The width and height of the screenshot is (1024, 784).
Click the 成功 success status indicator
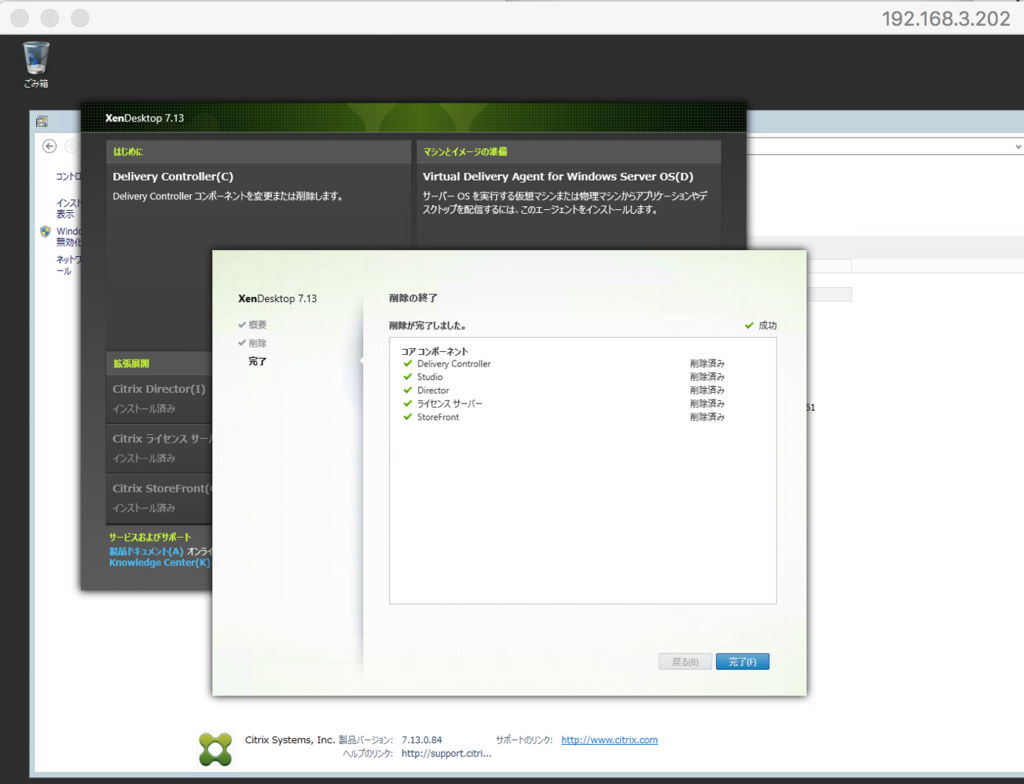pos(761,325)
